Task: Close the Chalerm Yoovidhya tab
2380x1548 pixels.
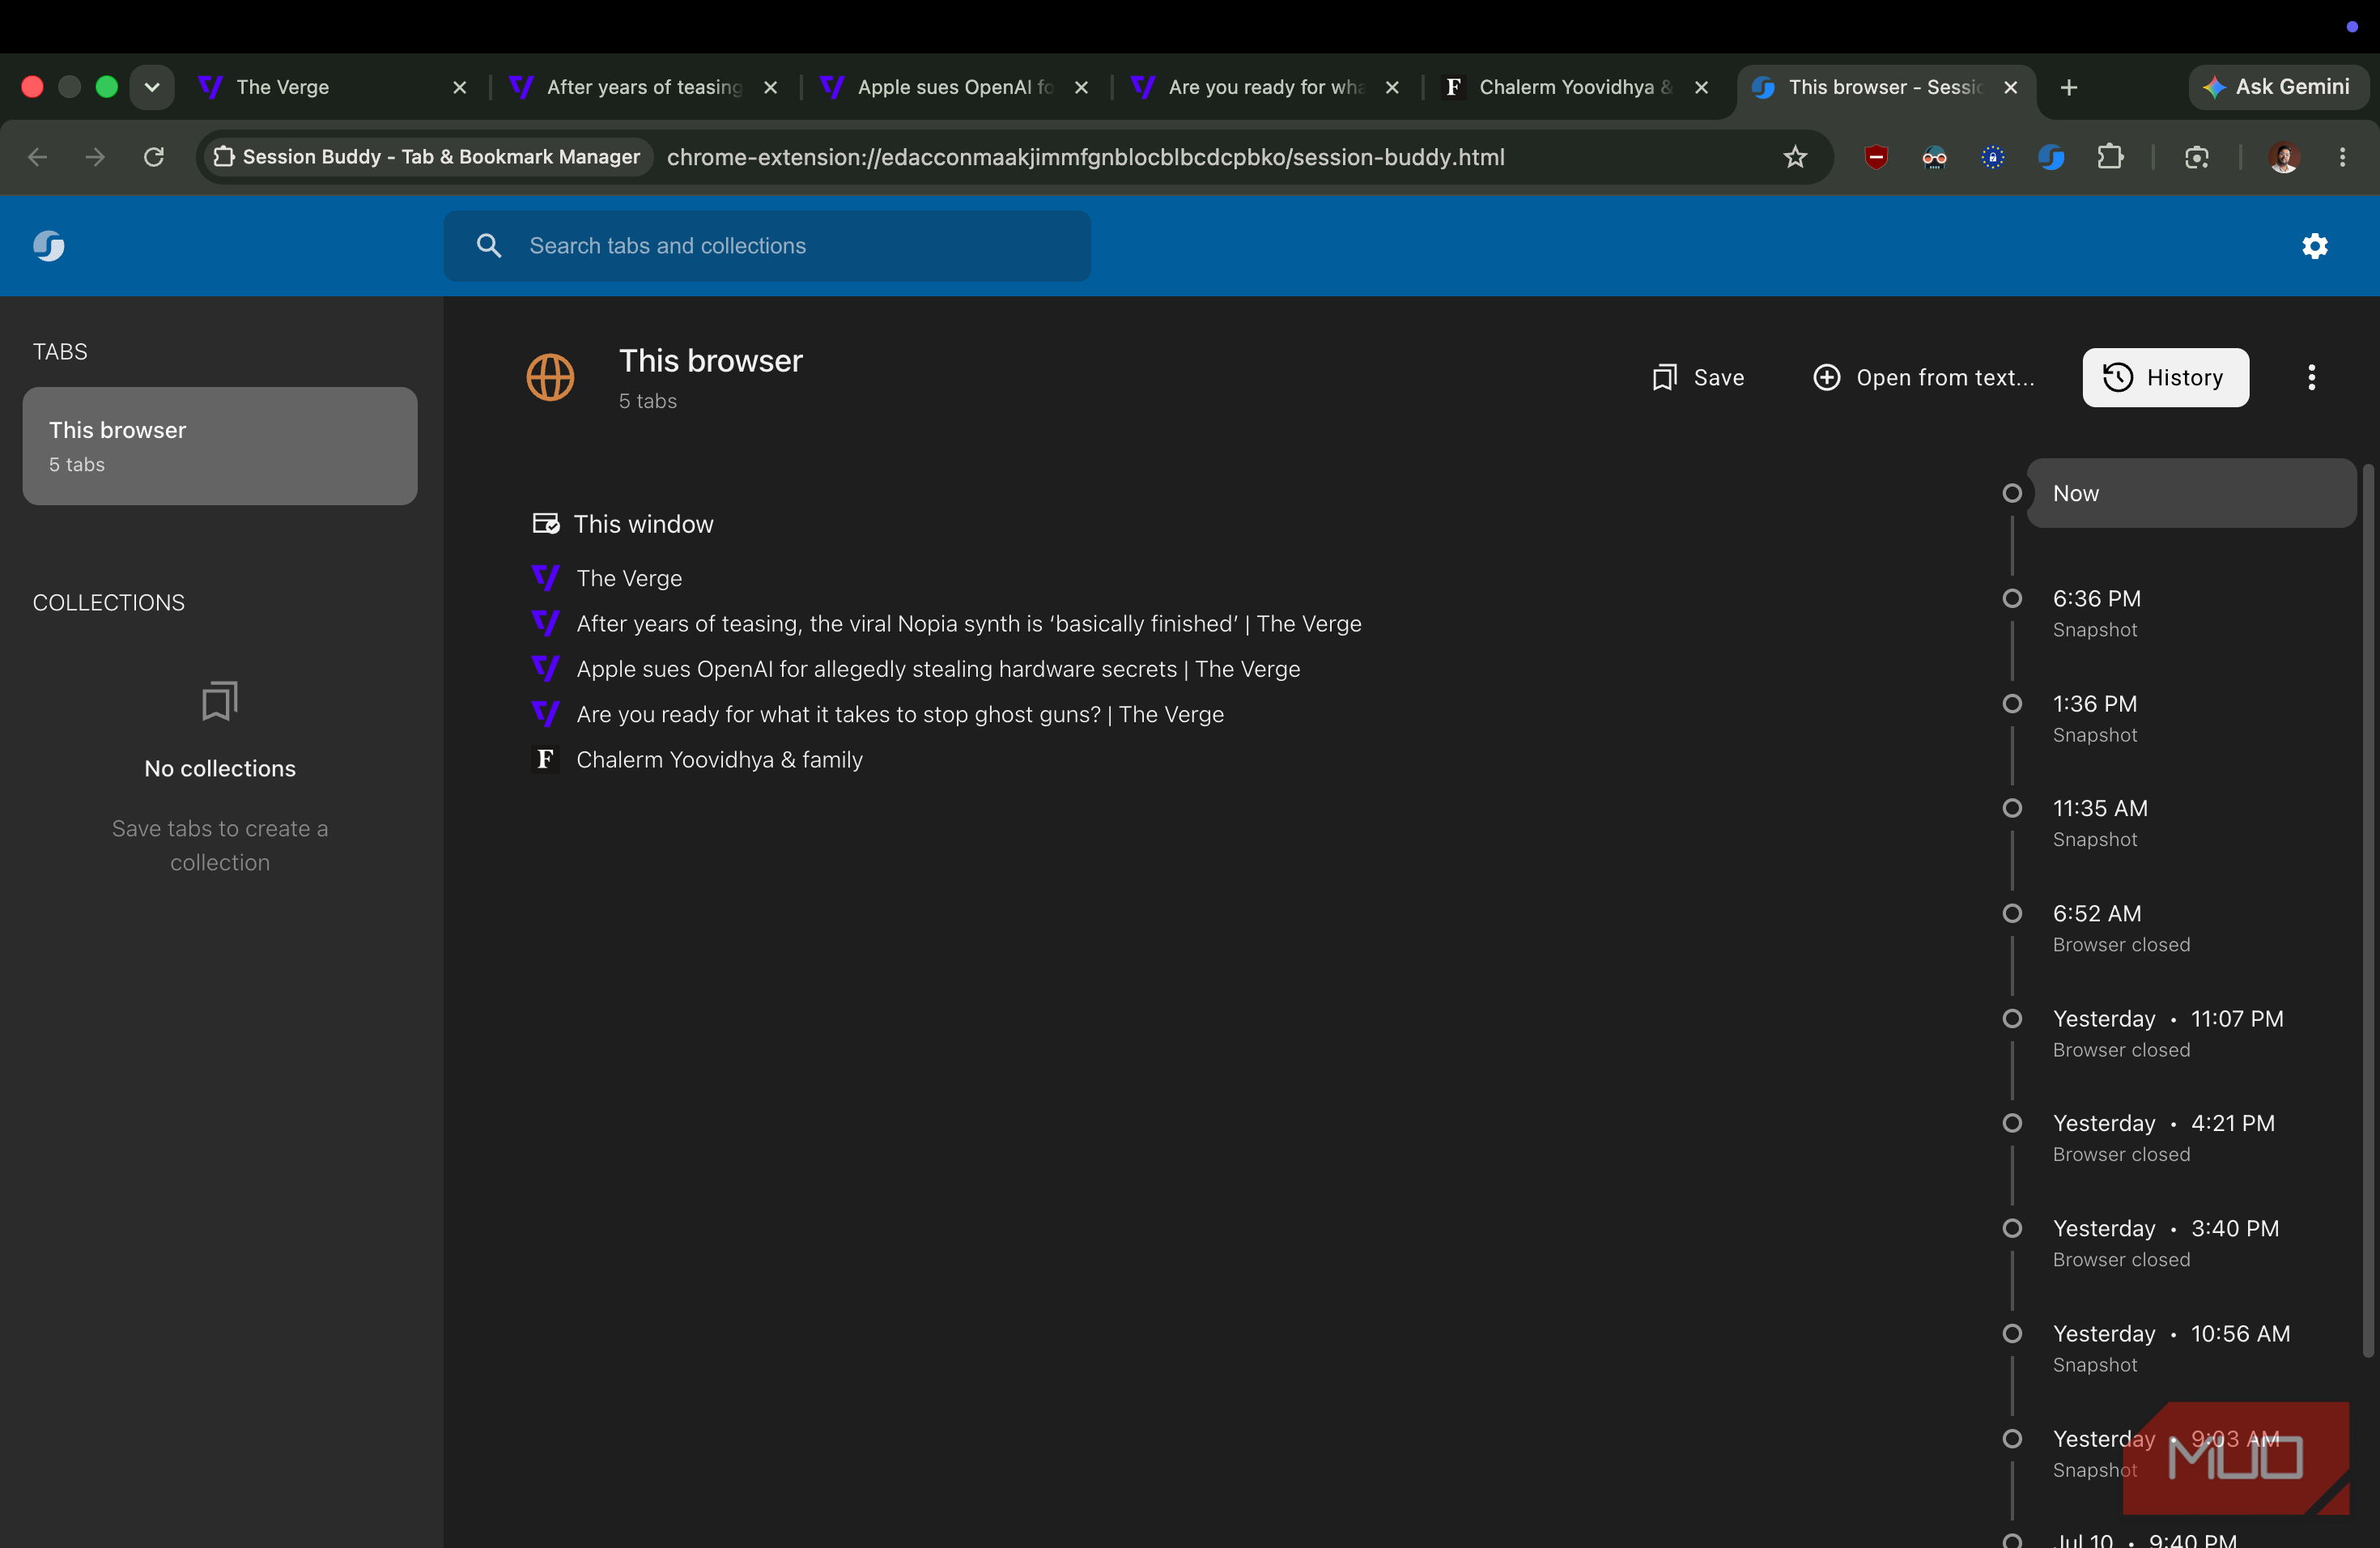Action: click(x=1701, y=87)
